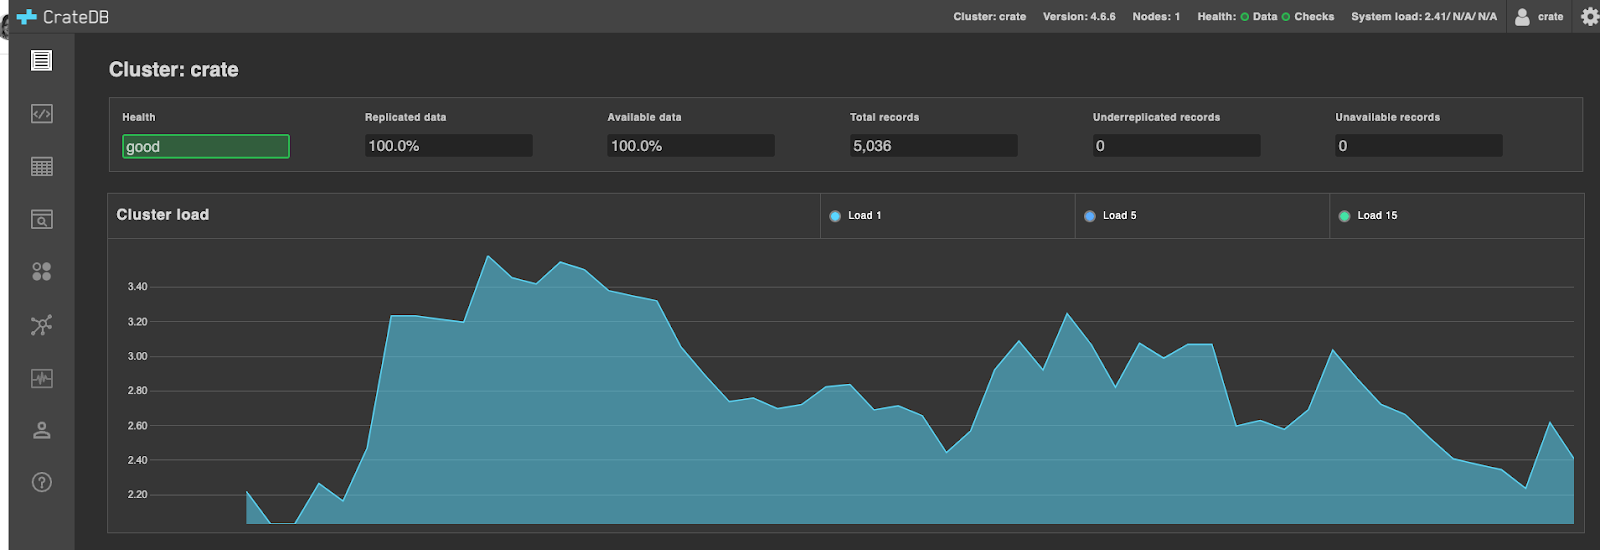Open the crate user menu
1600x550 pixels.
tap(1539, 17)
